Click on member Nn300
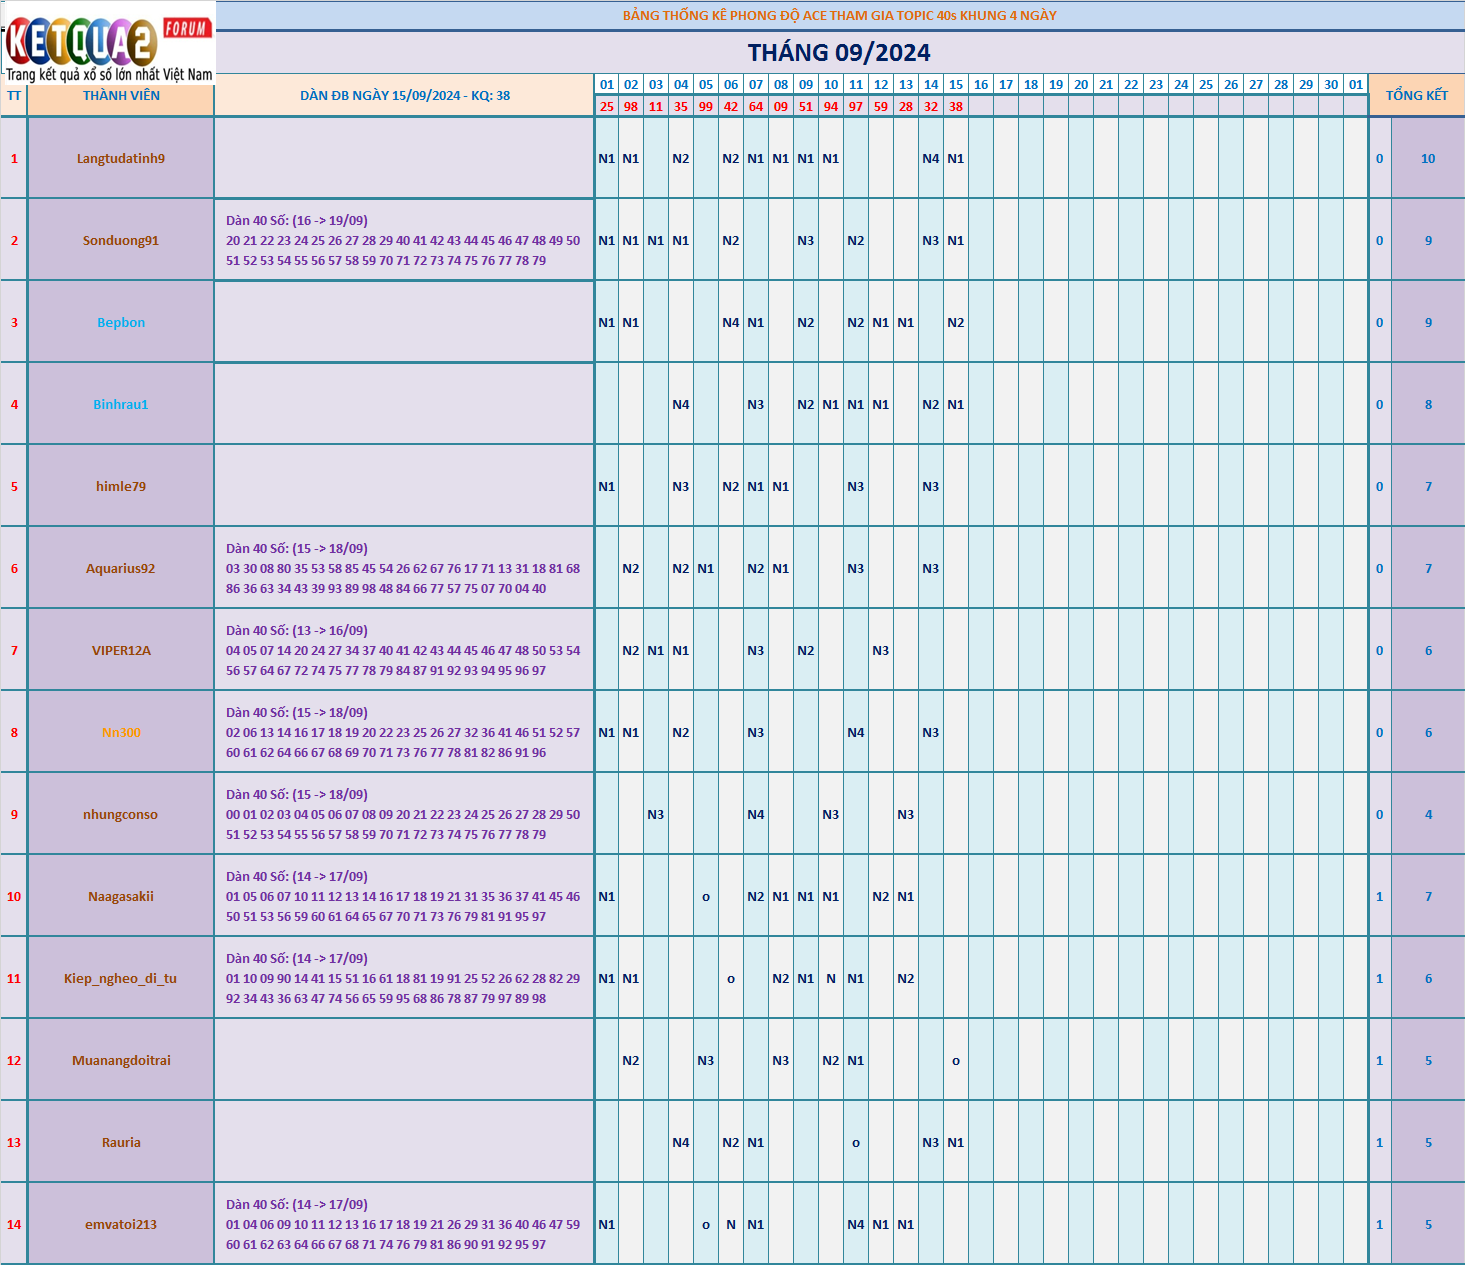This screenshot has height=1265, width=1465. (121, 733)
